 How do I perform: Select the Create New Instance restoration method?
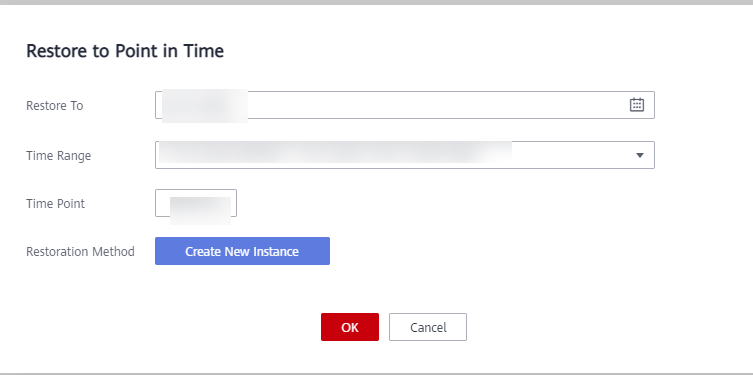242,251
